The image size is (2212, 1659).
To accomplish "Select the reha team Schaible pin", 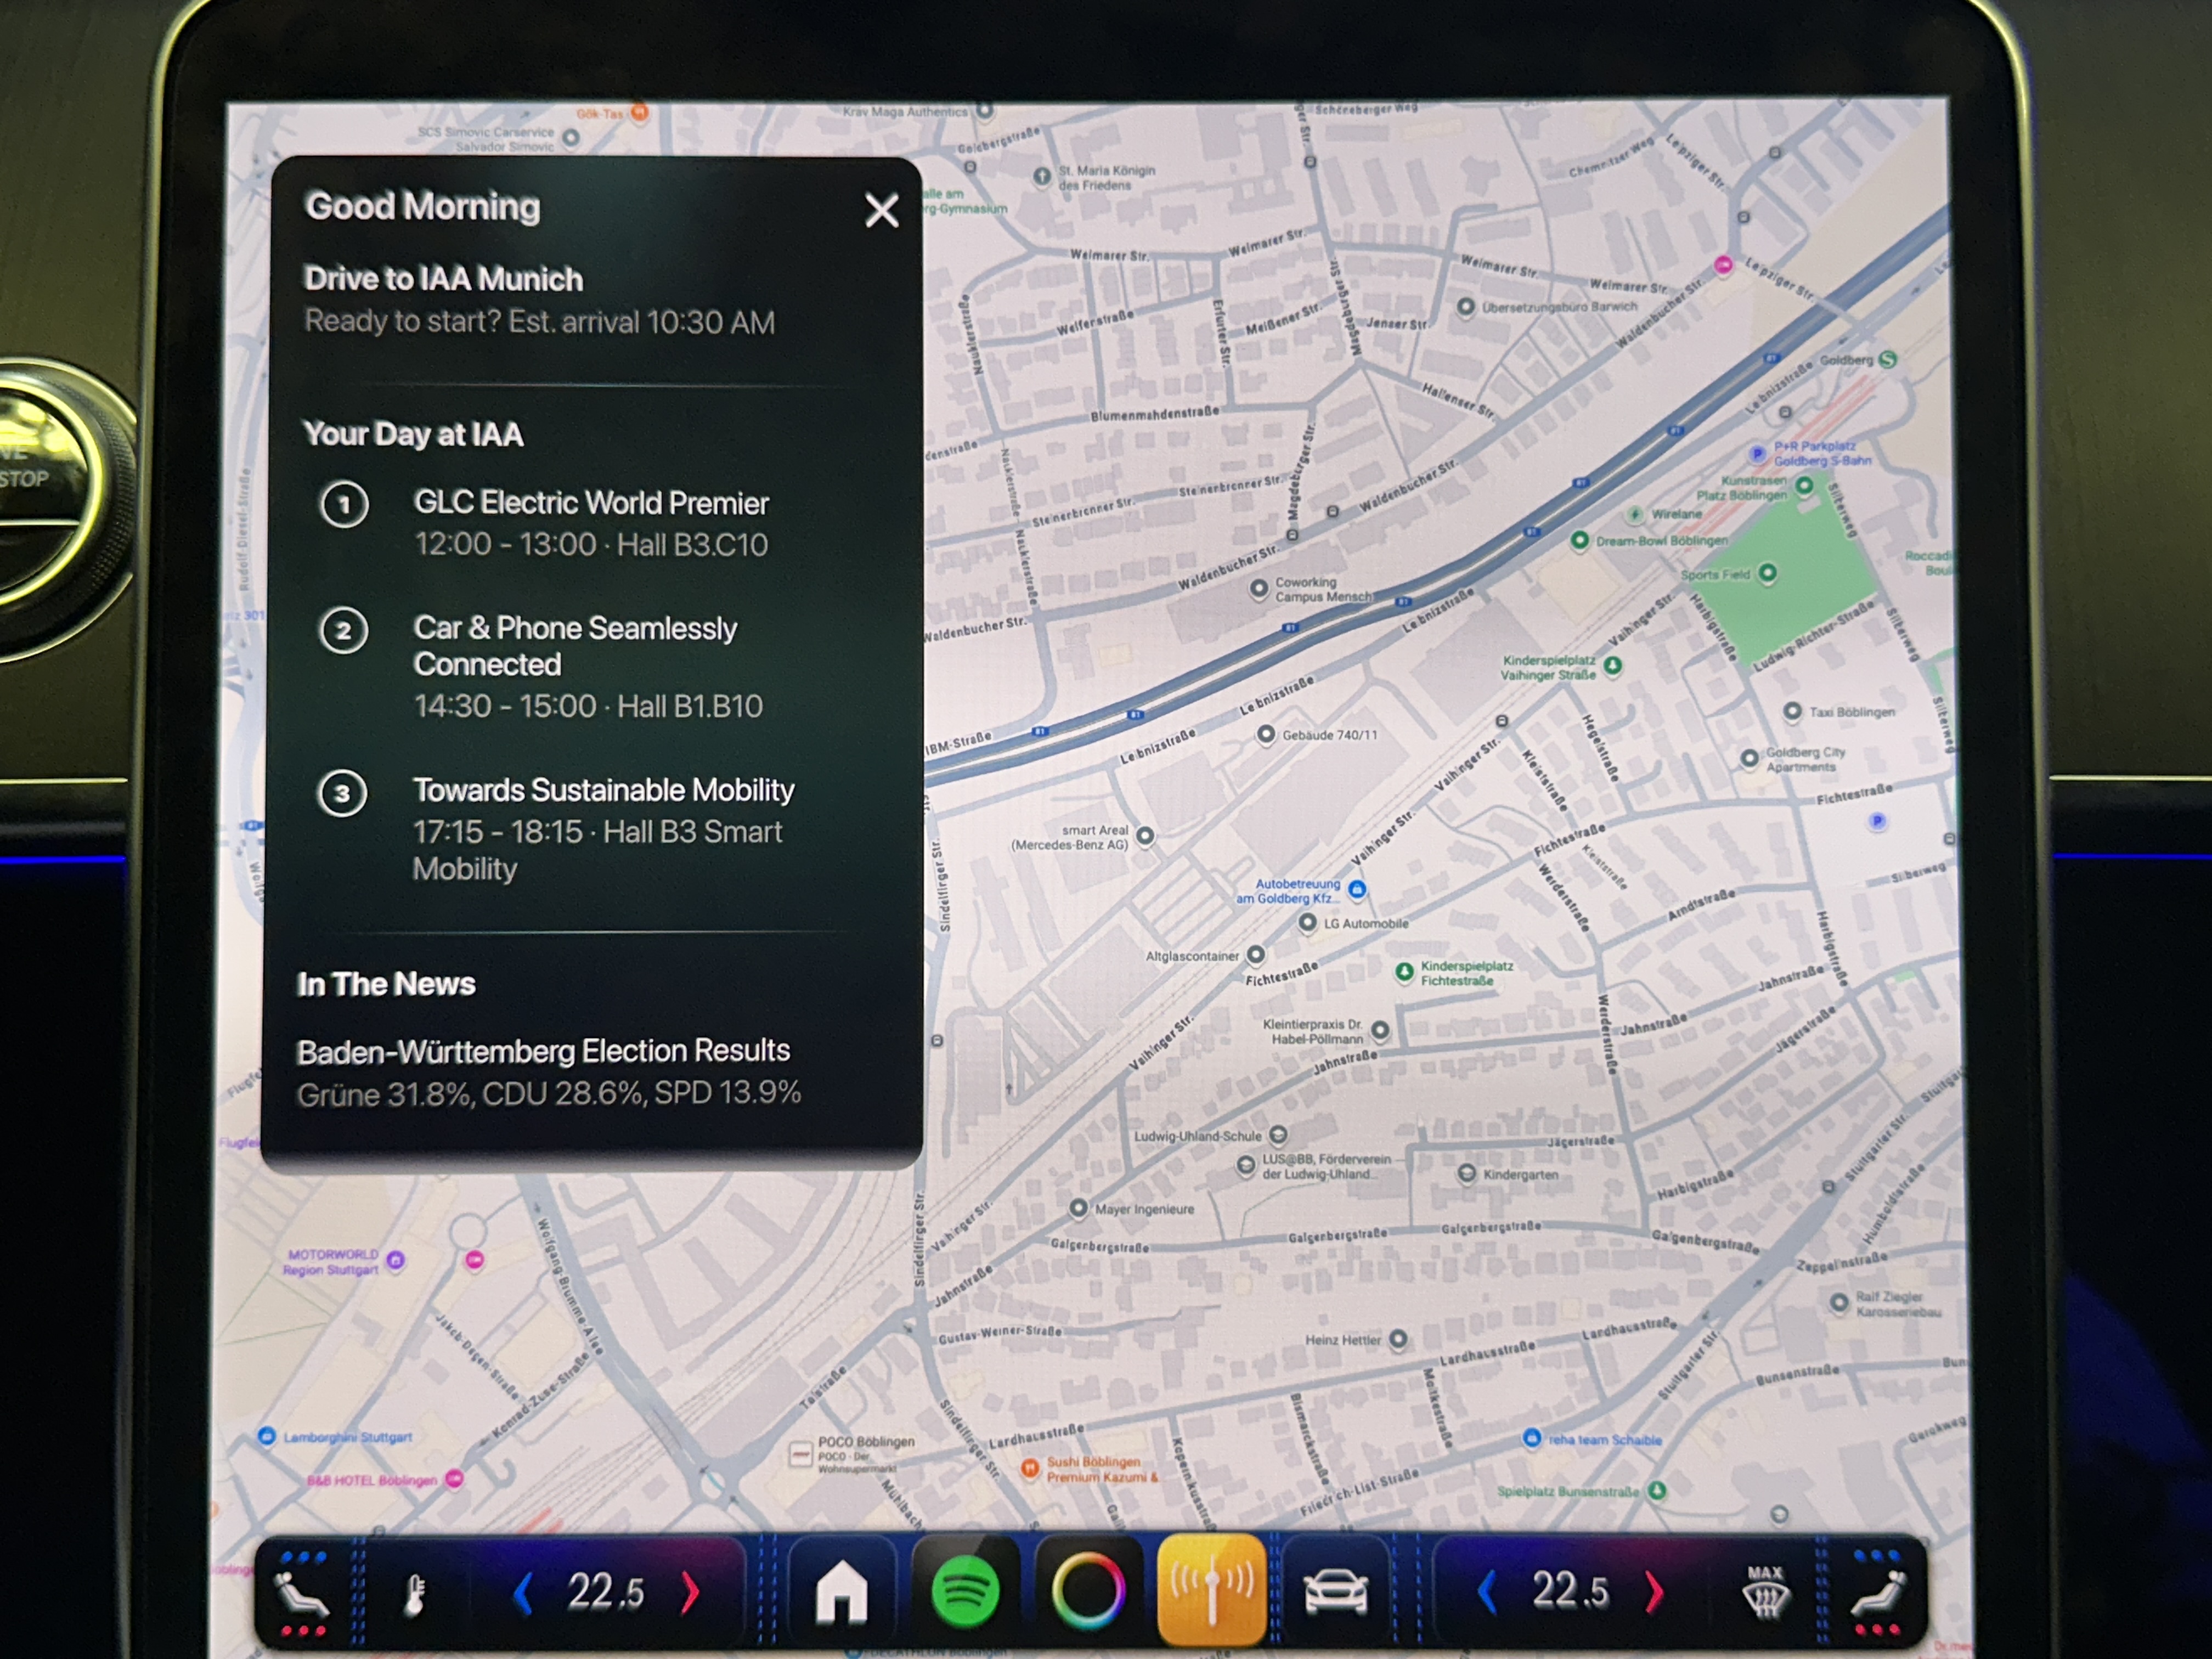I will click(1531, 1438).
